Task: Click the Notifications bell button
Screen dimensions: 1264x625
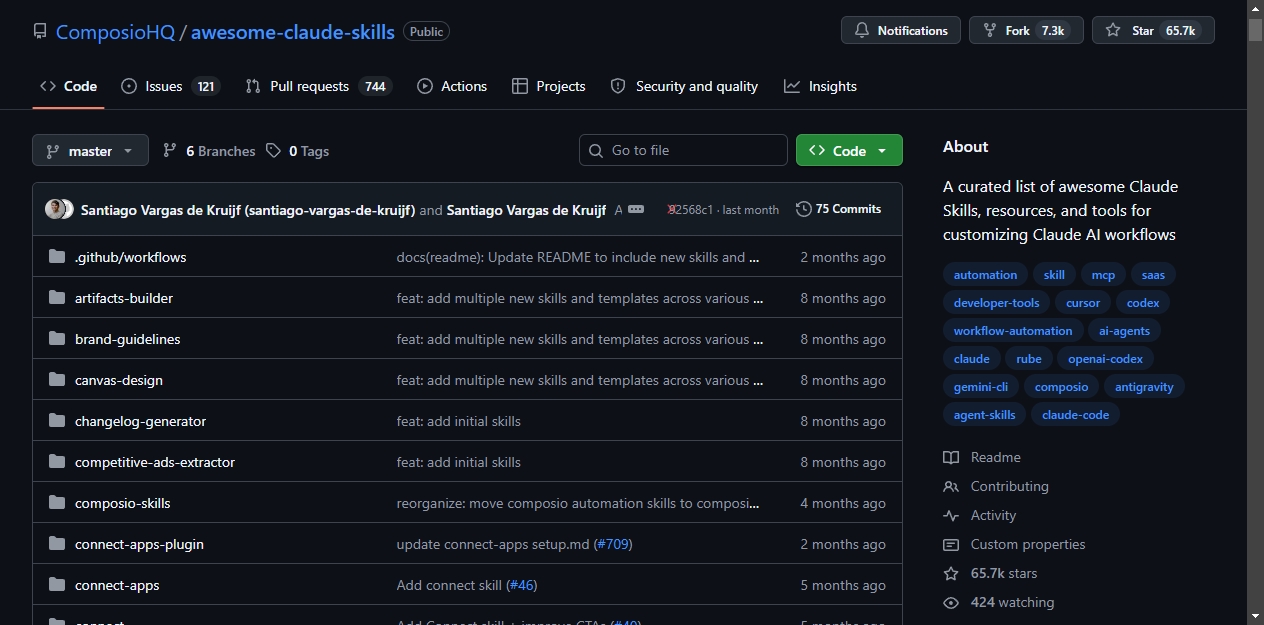Action: (901, 30)
